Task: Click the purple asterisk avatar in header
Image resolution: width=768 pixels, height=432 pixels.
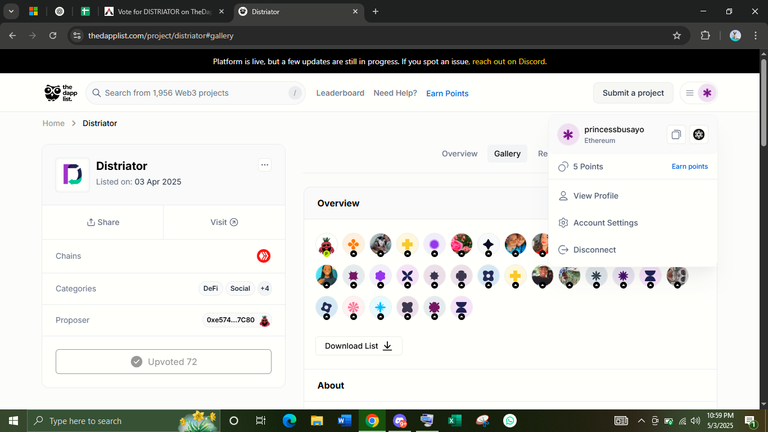Action: (707, 93)
